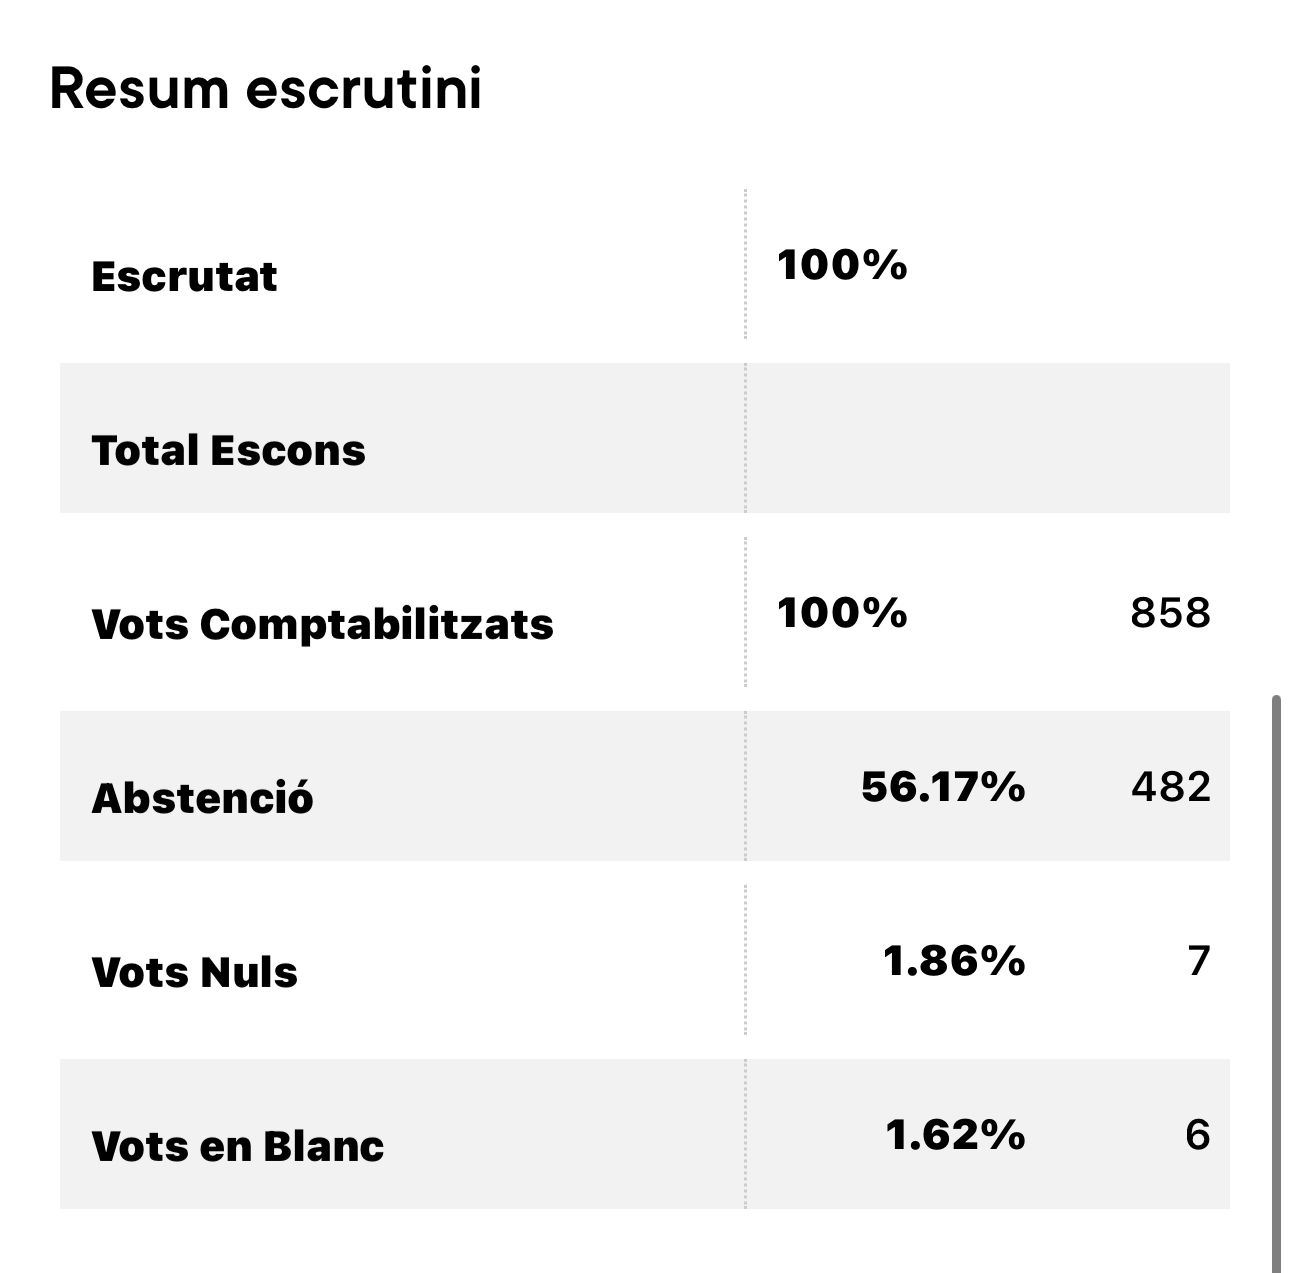Select the Vots en Blanc label
Screen dimensions: 1290x1273
click(237, 1146)
